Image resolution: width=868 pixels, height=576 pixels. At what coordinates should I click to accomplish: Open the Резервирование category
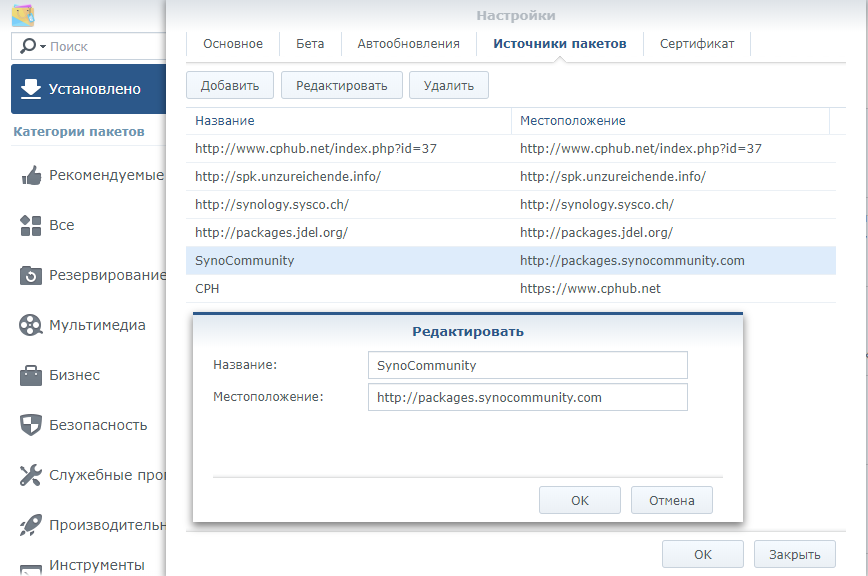107,275
